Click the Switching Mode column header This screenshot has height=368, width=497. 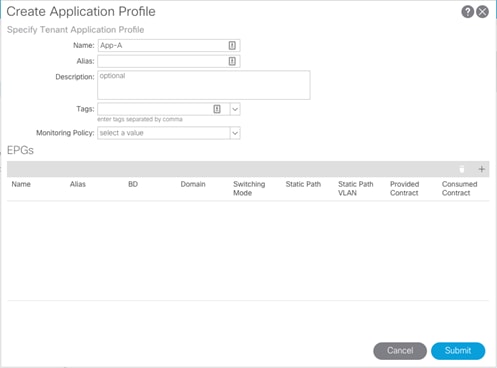pos(249,188)
